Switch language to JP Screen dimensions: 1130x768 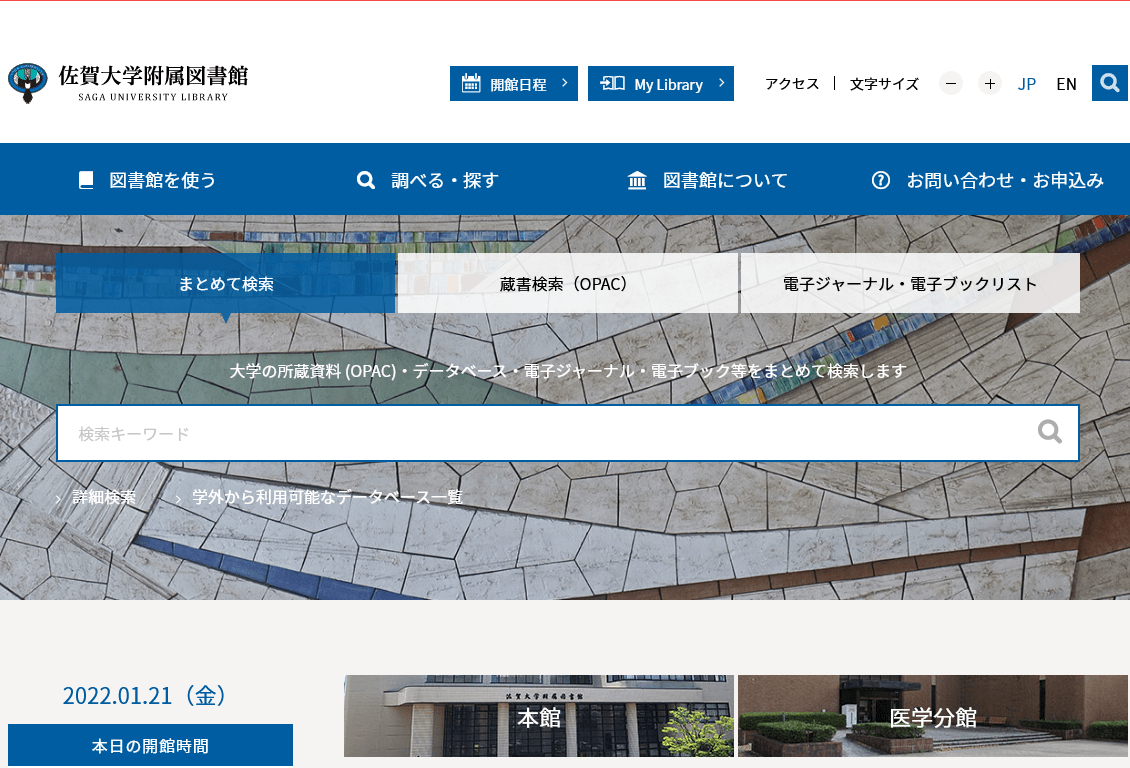pos(1026,84)
